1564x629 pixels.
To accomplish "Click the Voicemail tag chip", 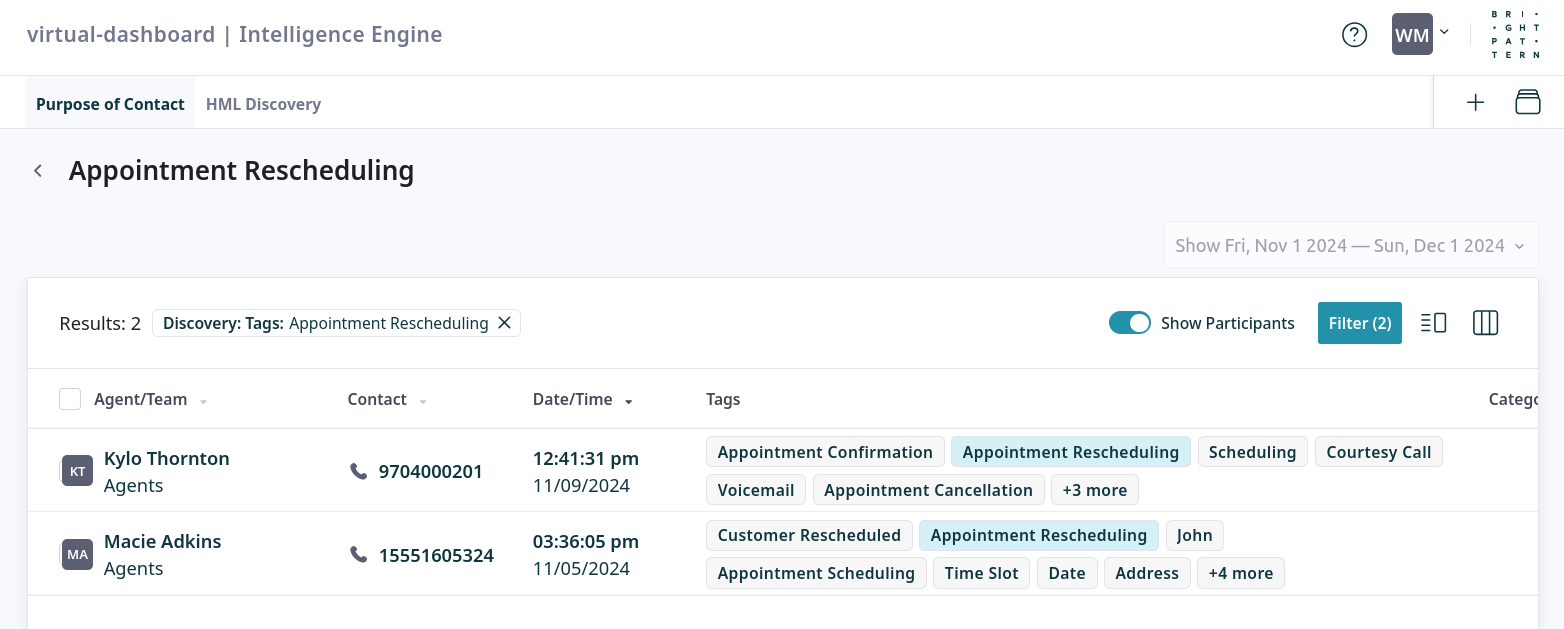I will click(755, 490).
